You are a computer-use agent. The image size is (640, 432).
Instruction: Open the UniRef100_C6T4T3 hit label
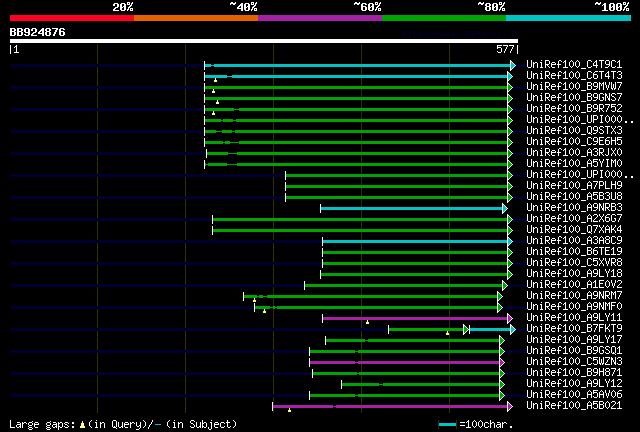pos(574,76)
